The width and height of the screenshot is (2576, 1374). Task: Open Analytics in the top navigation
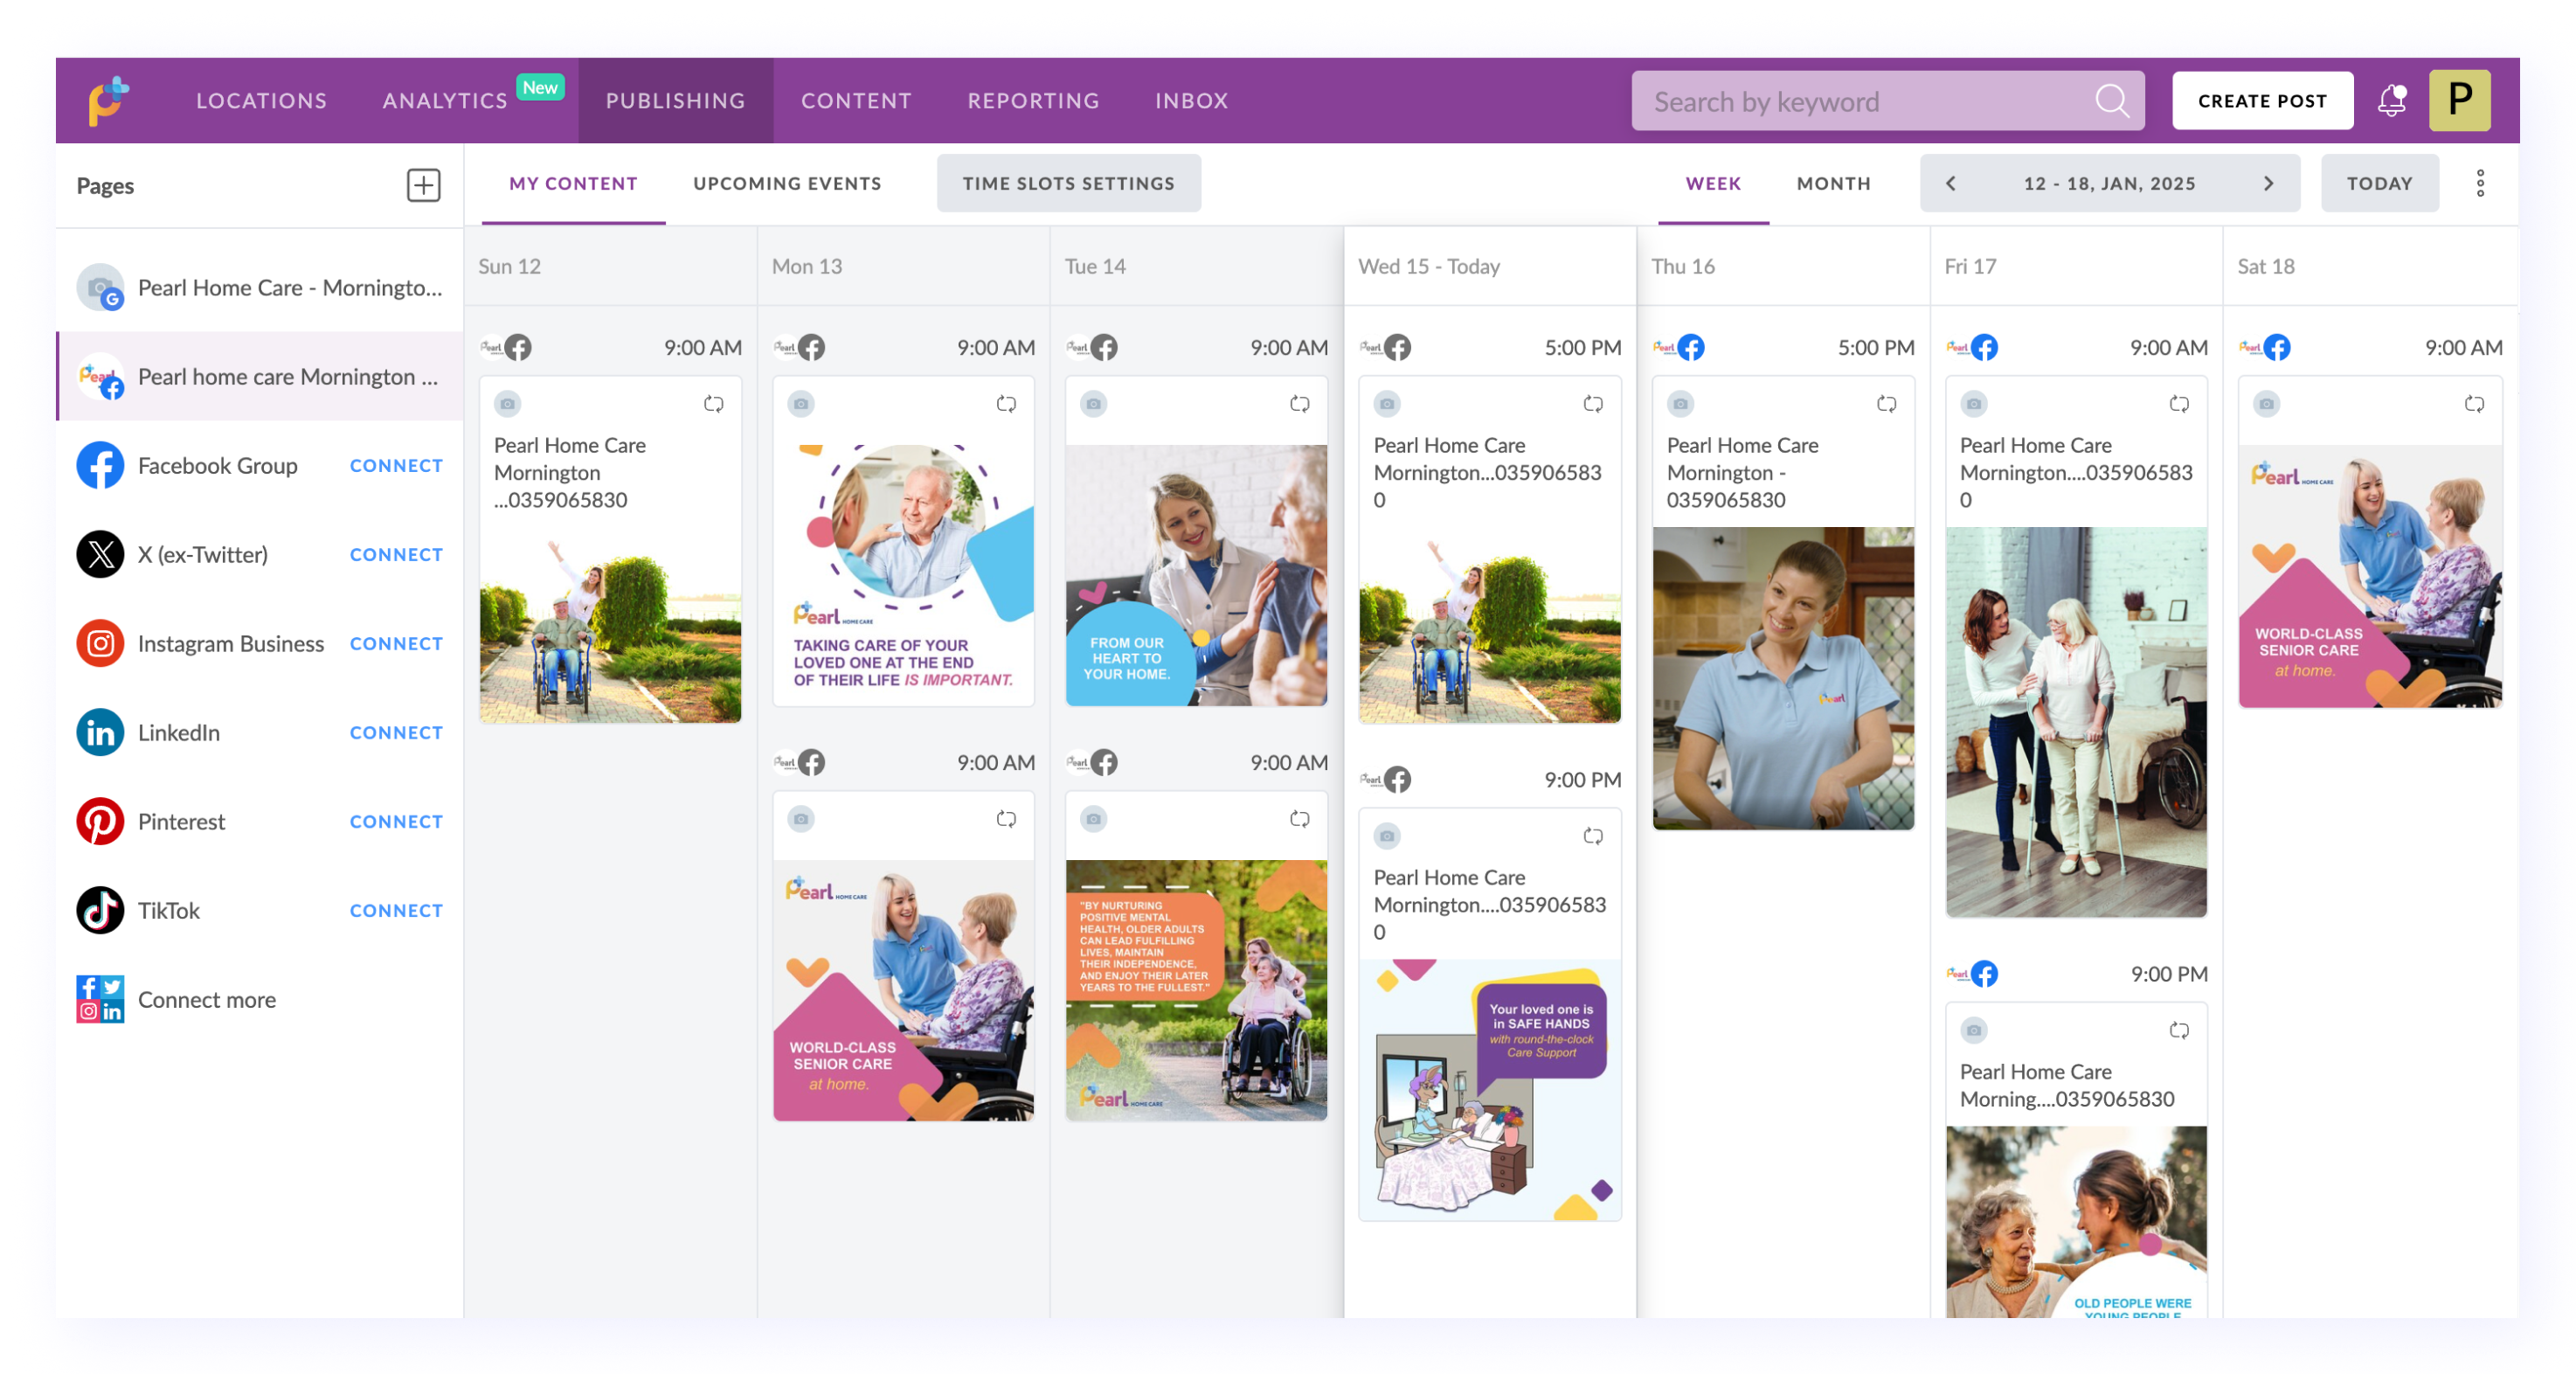pos(445,100)
